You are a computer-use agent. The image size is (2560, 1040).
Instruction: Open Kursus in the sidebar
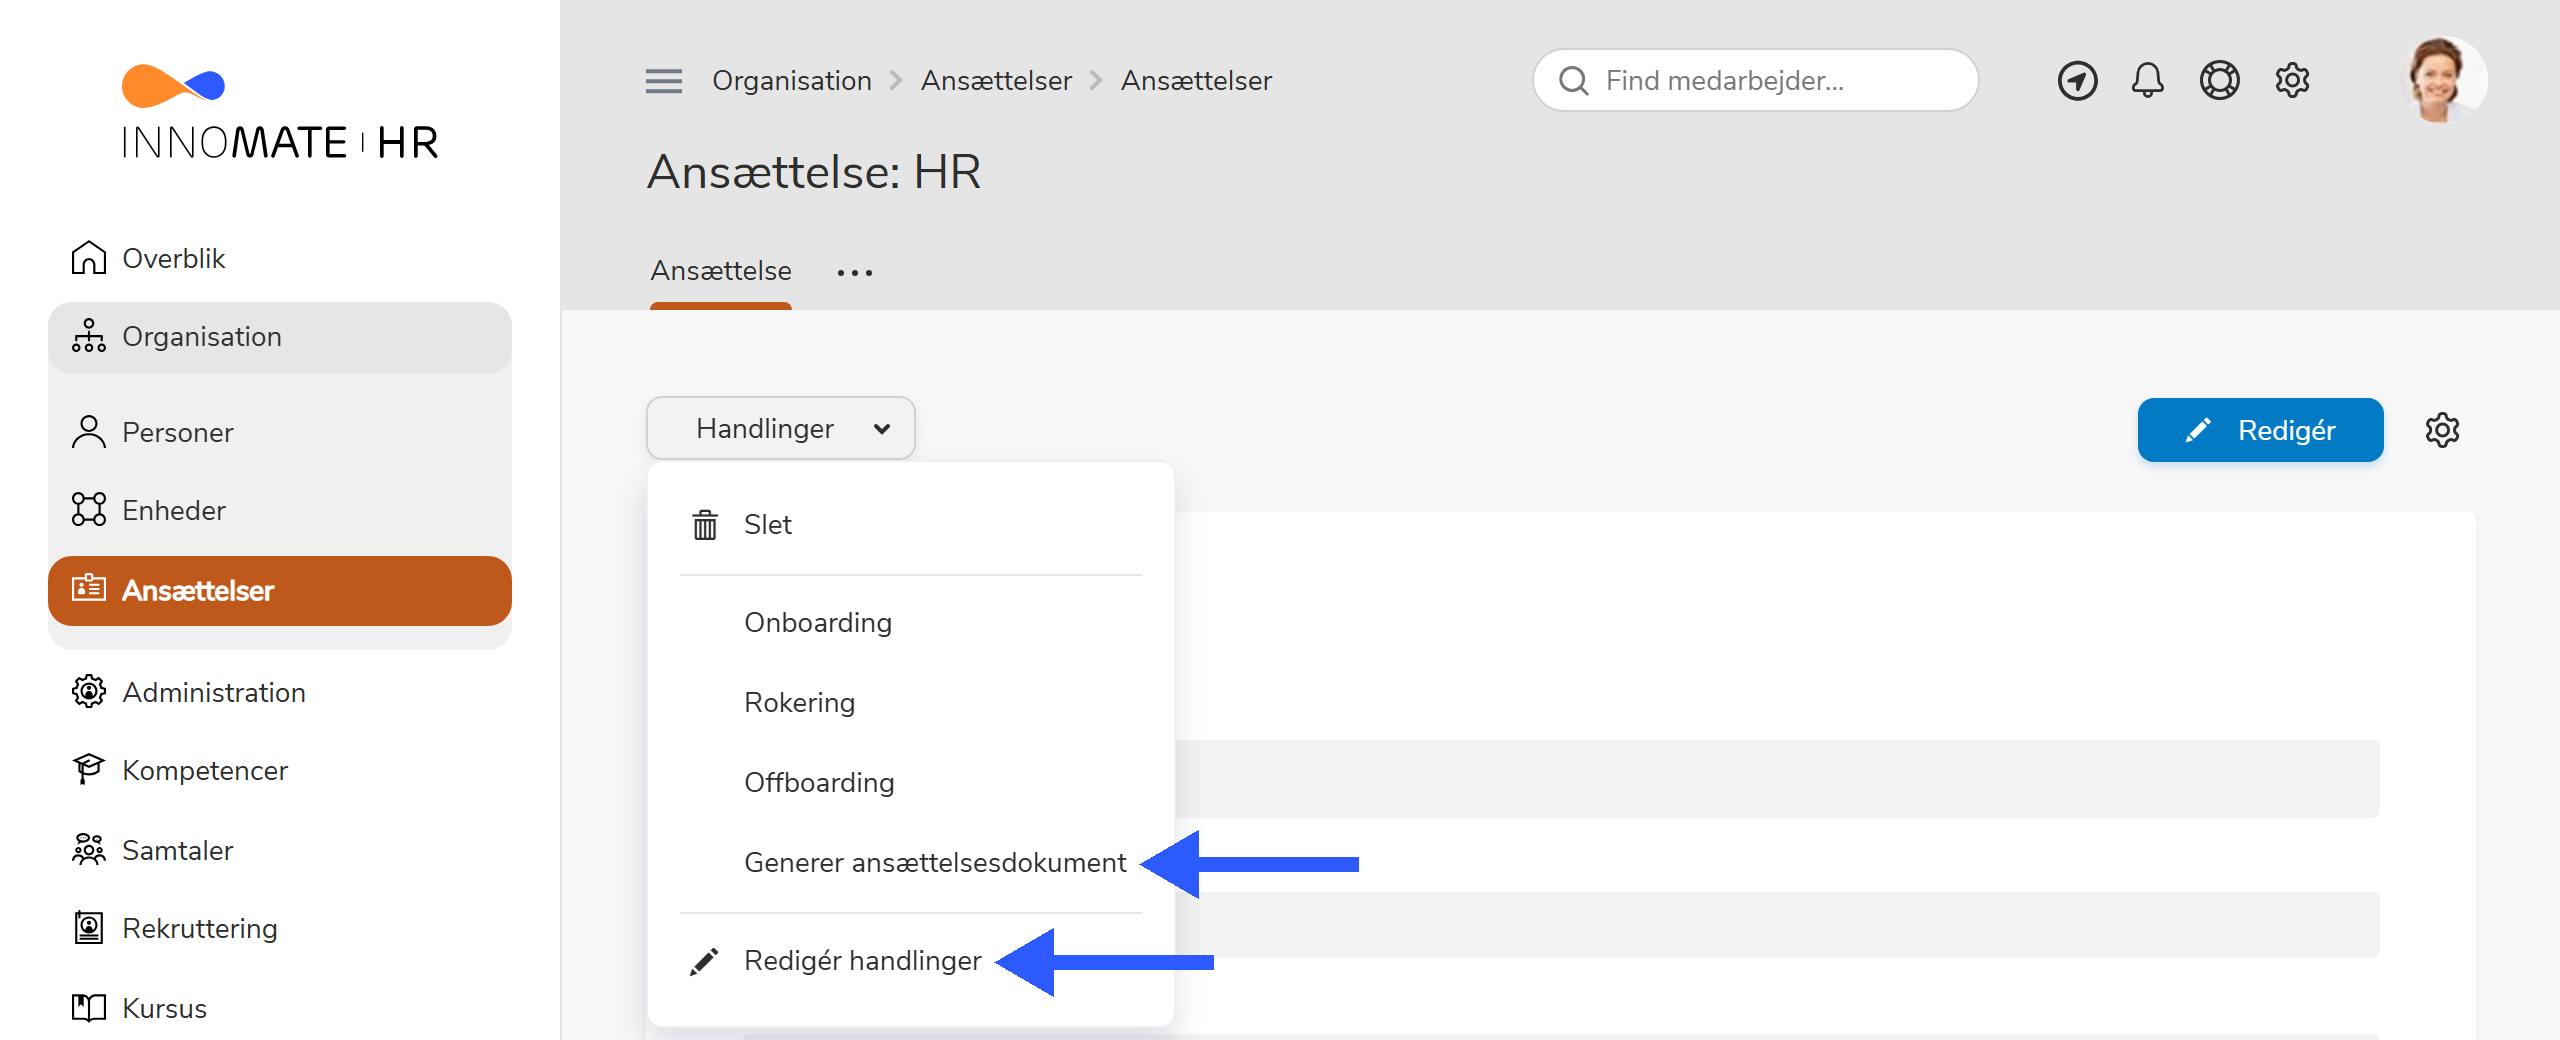[x=279, y=1008]
